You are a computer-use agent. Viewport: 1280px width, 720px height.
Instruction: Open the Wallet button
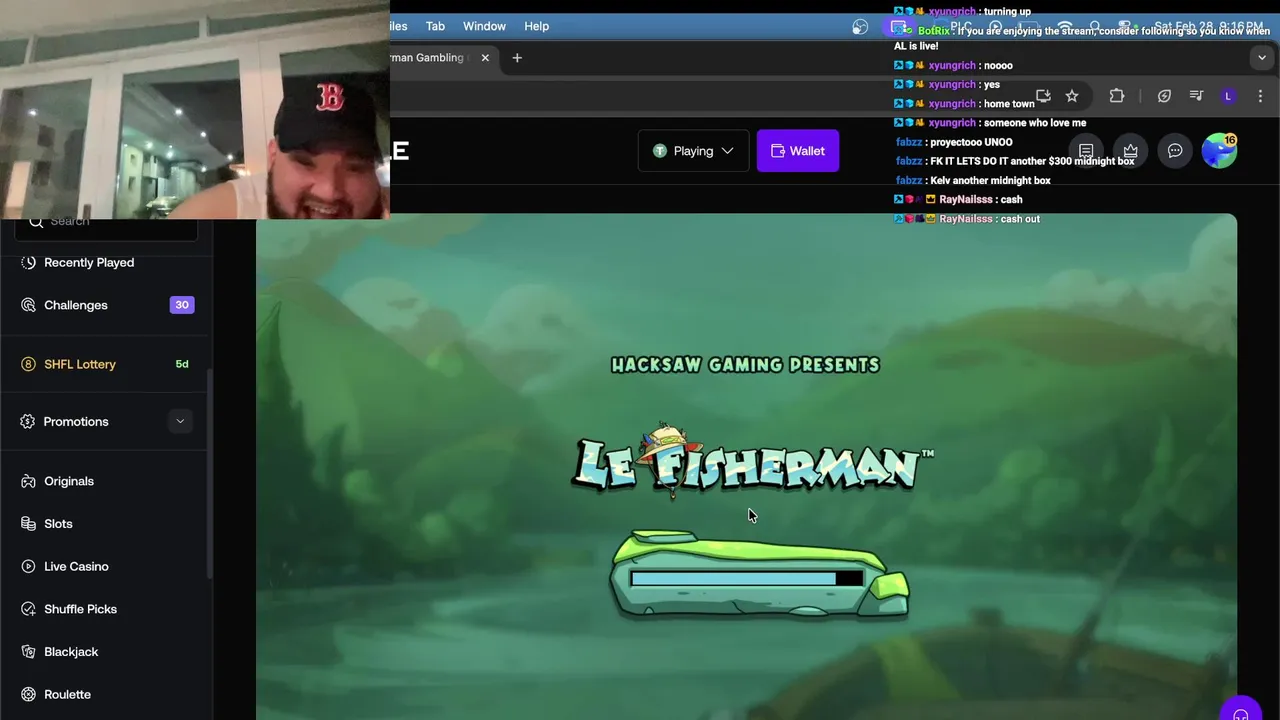pyautogui.click(x=797, y=151)
